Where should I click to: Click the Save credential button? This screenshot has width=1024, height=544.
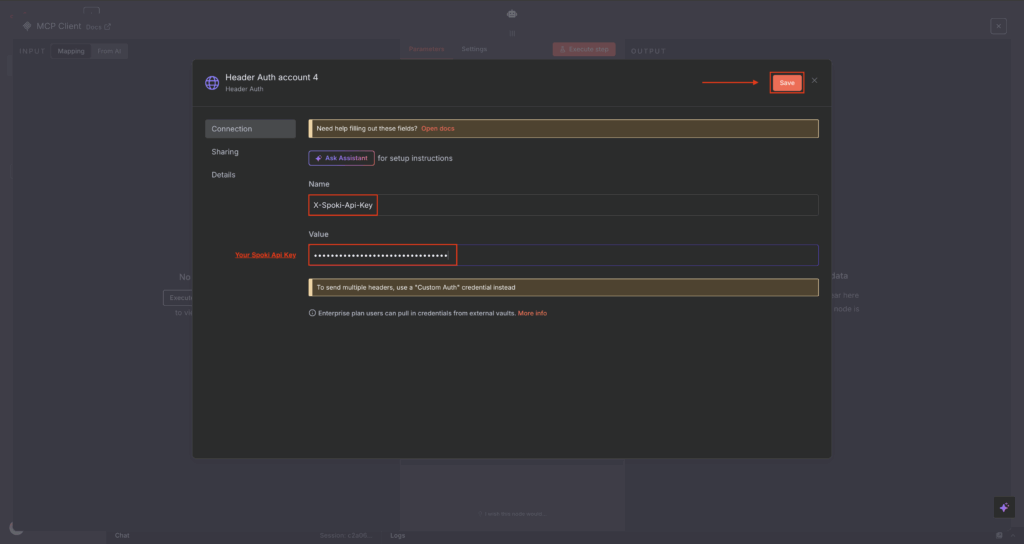(787, 83)
